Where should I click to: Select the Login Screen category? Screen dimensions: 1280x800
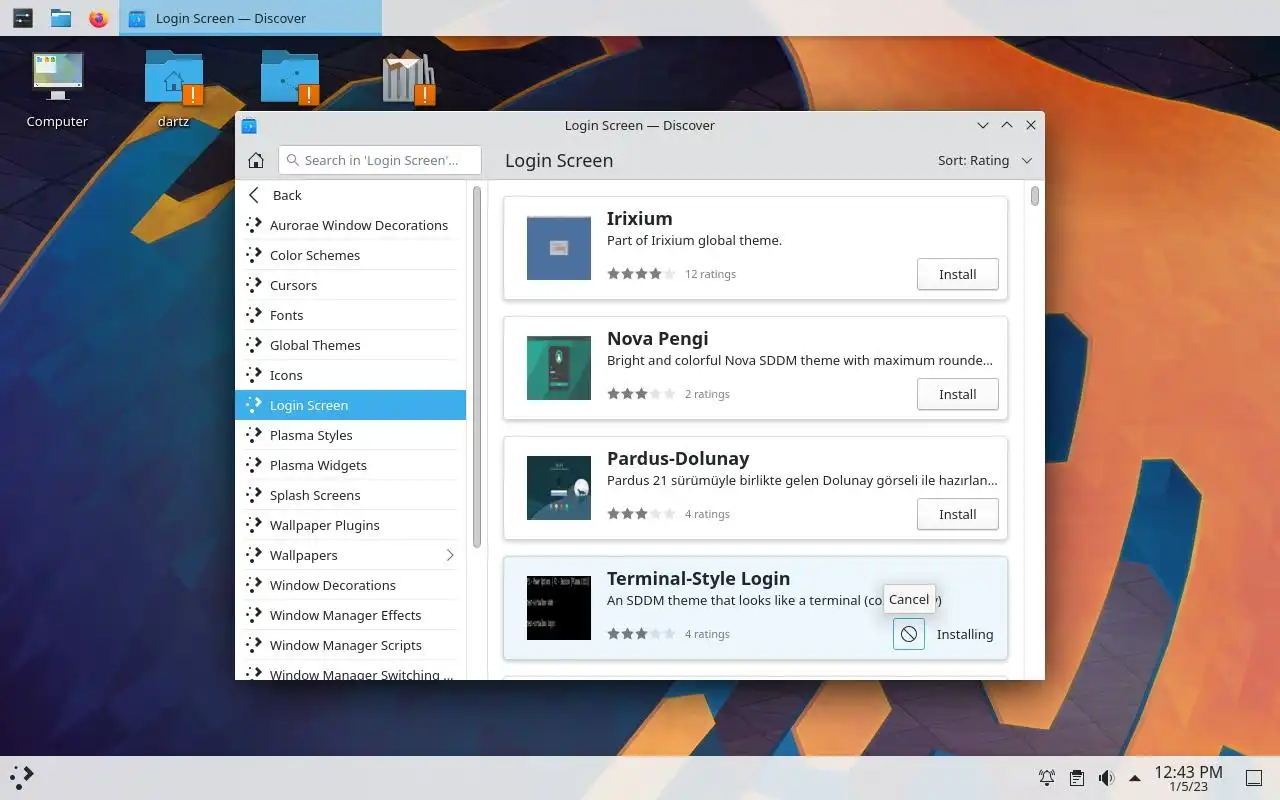click(x=350, y=405)
